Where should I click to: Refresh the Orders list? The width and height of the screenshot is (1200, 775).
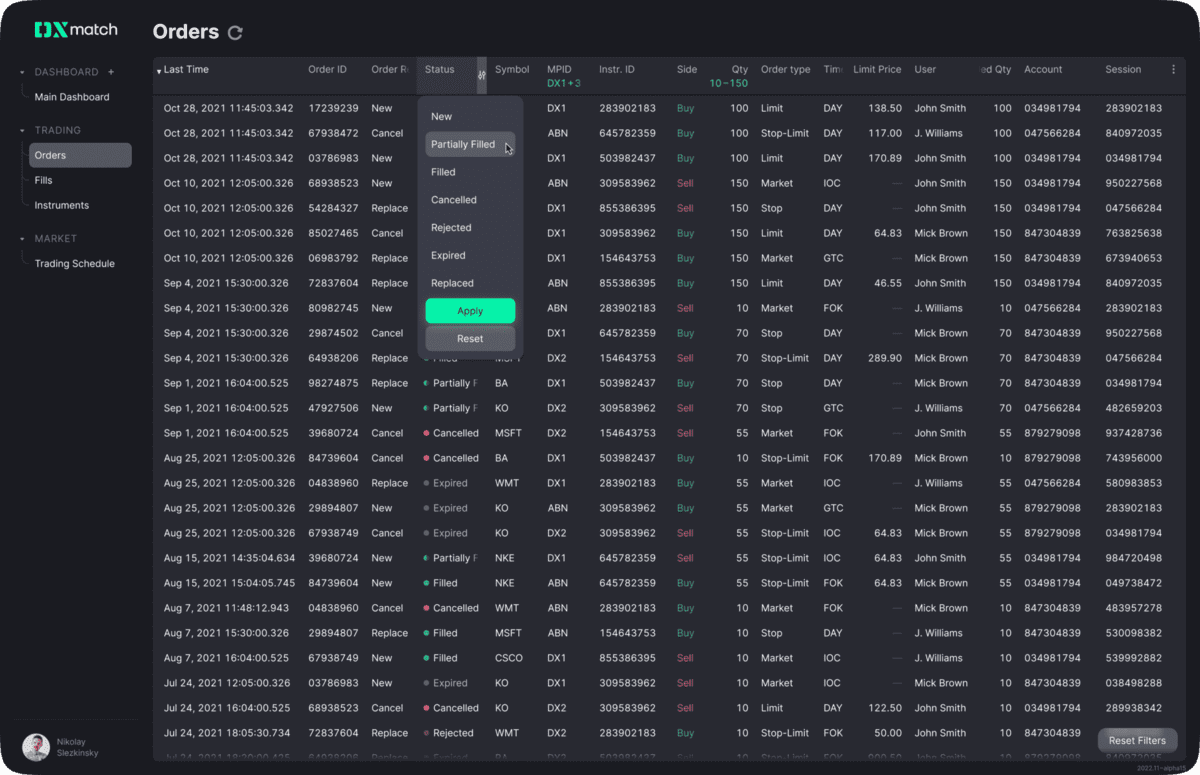coord(235,32)
